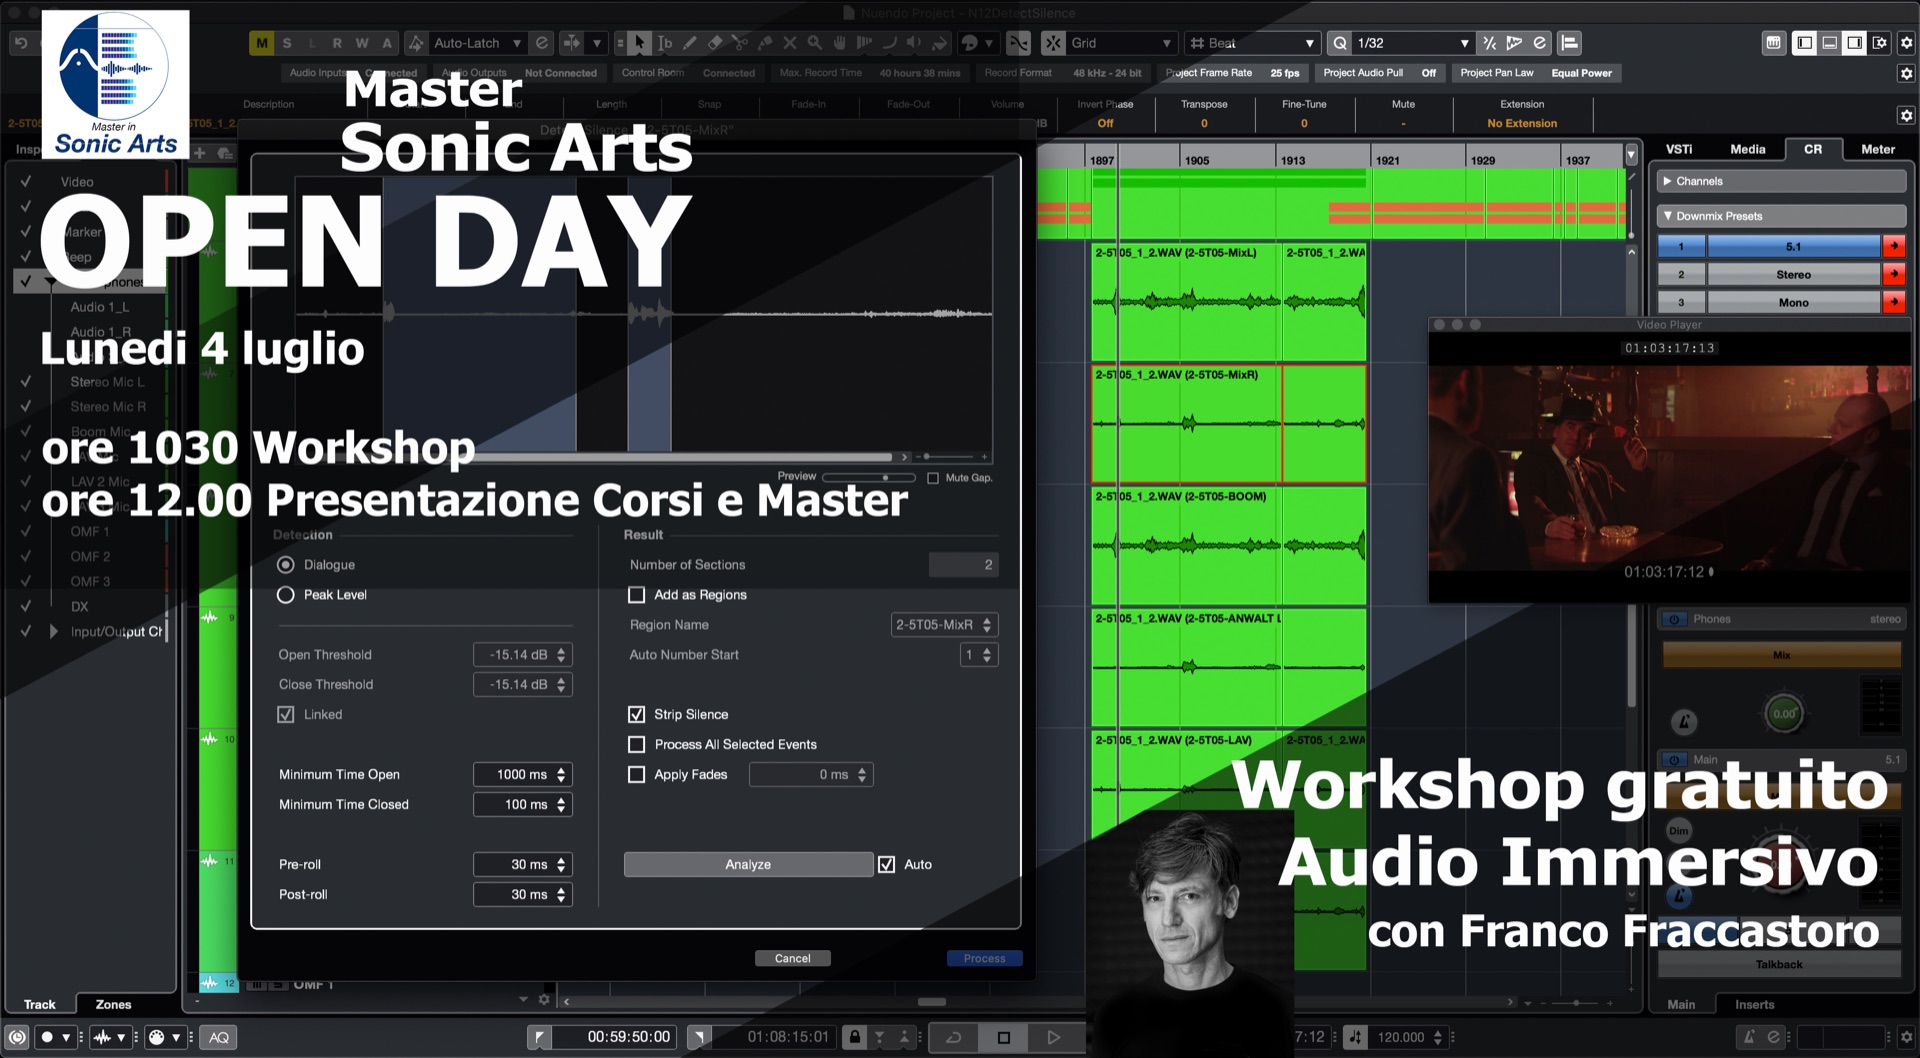This screenshot has height=1058, width=1920.
Task: Switch to the Media tab
Action: [x=1748, y=149]
